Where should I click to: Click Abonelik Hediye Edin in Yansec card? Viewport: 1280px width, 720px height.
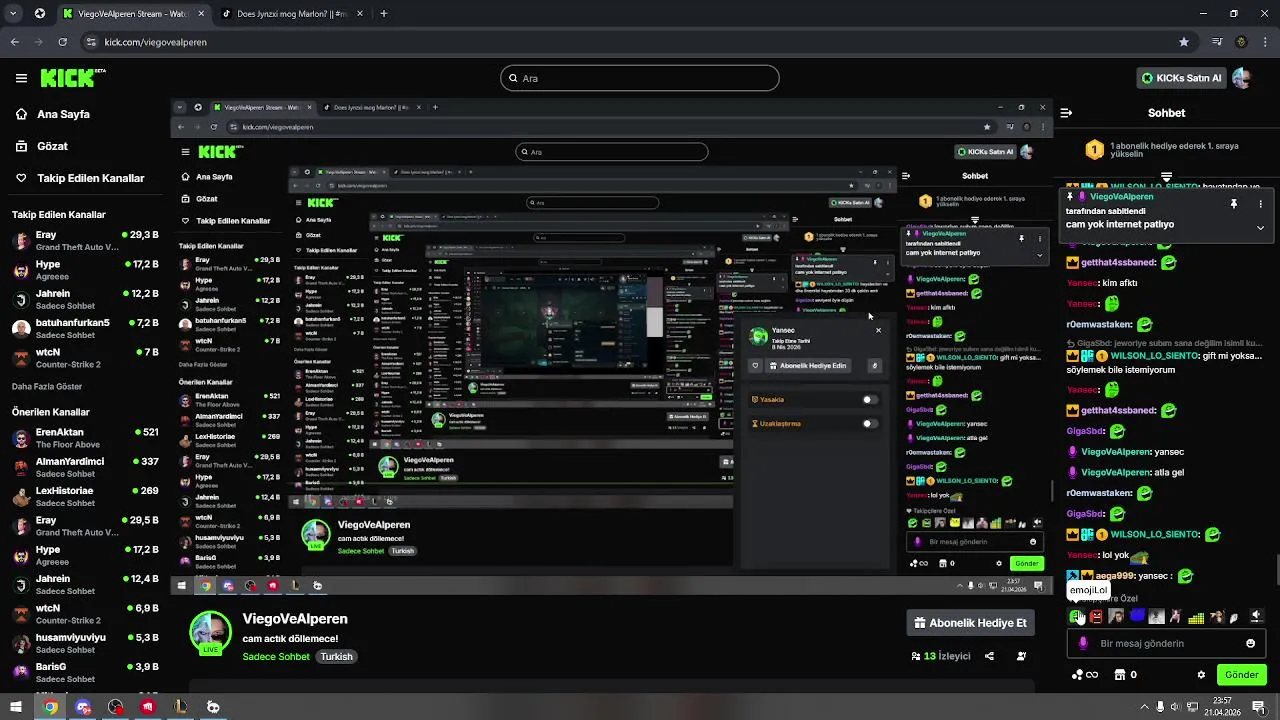(808, 366)
